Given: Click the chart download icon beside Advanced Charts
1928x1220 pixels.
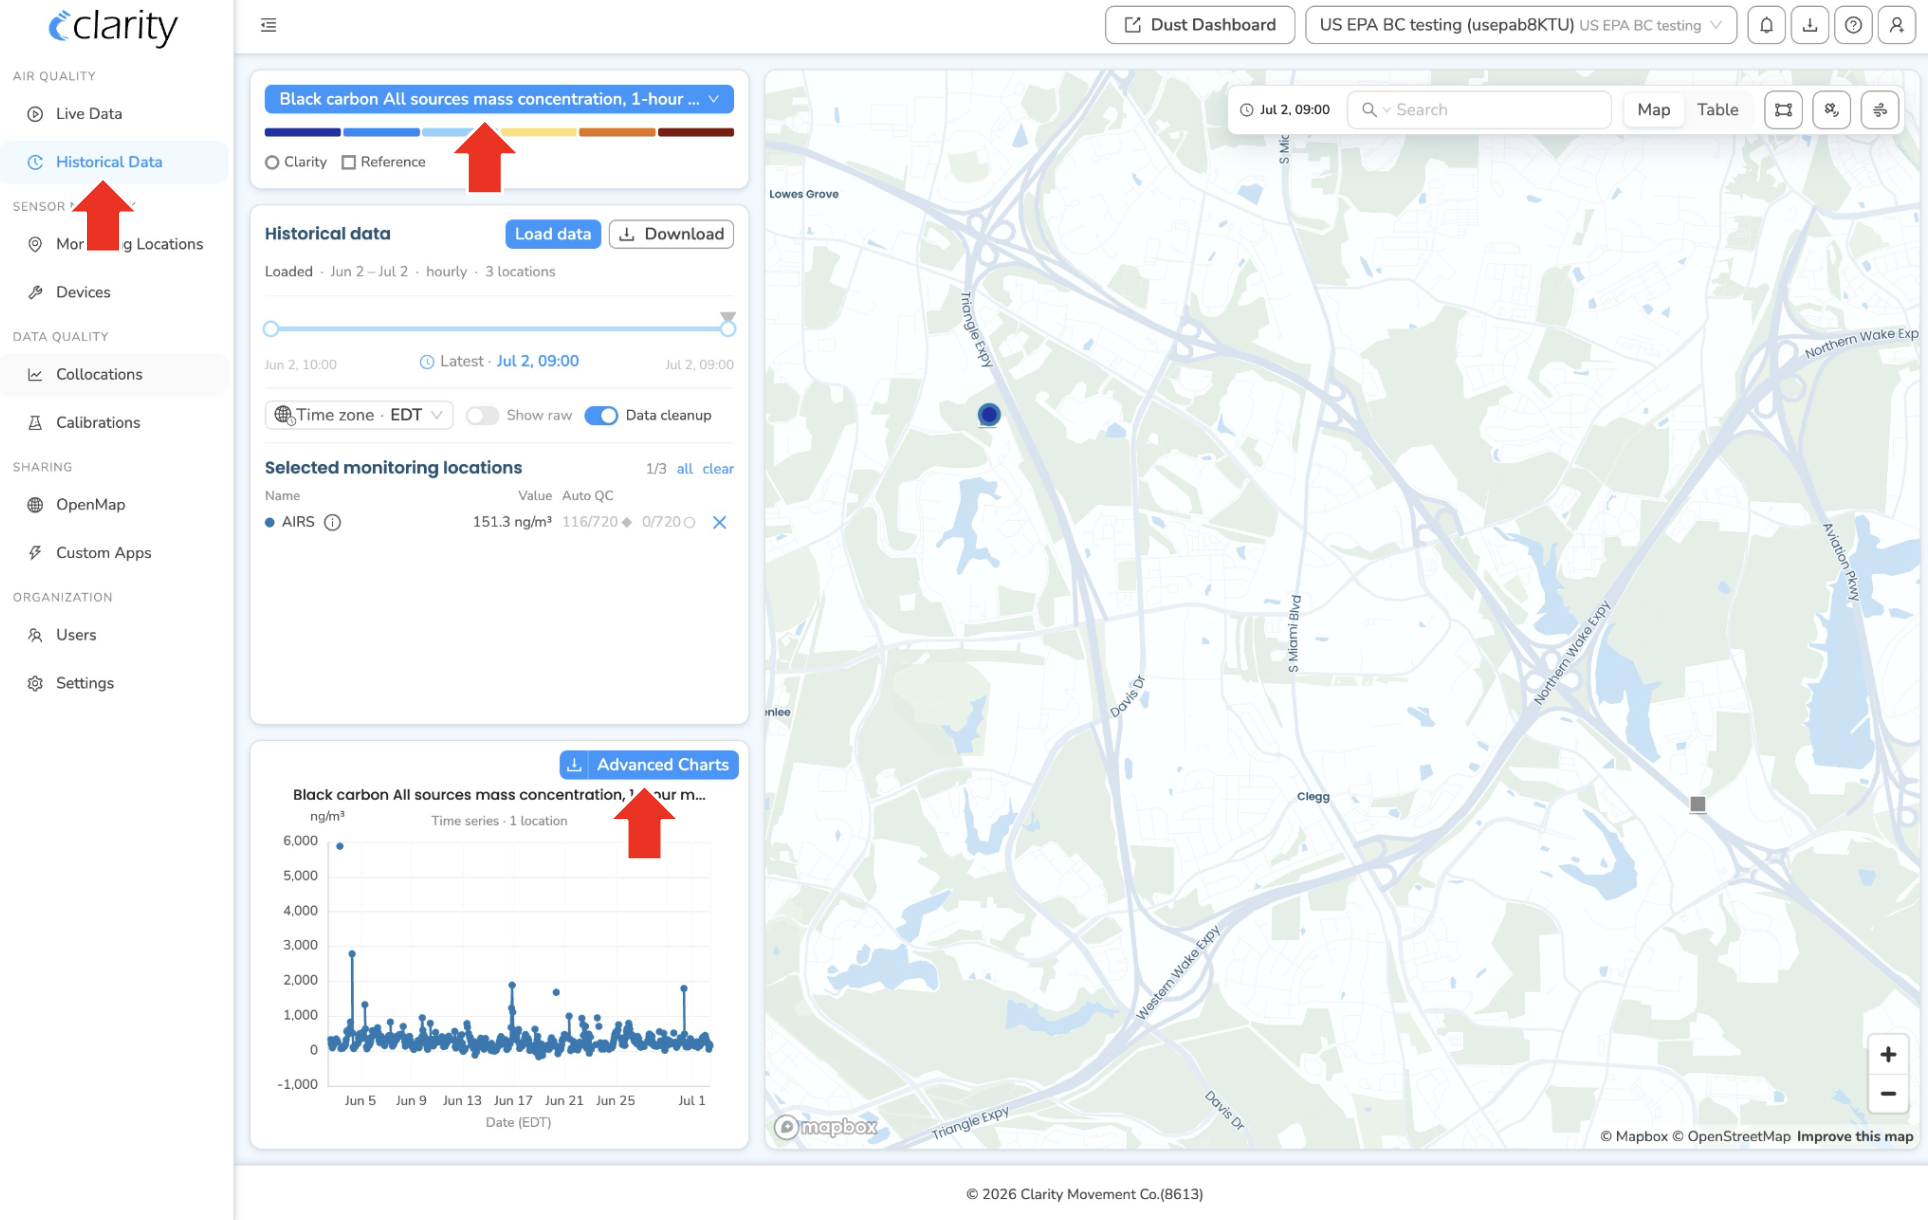Looking at the screenshot, I should pyautogui.click(x=574, y=765).
